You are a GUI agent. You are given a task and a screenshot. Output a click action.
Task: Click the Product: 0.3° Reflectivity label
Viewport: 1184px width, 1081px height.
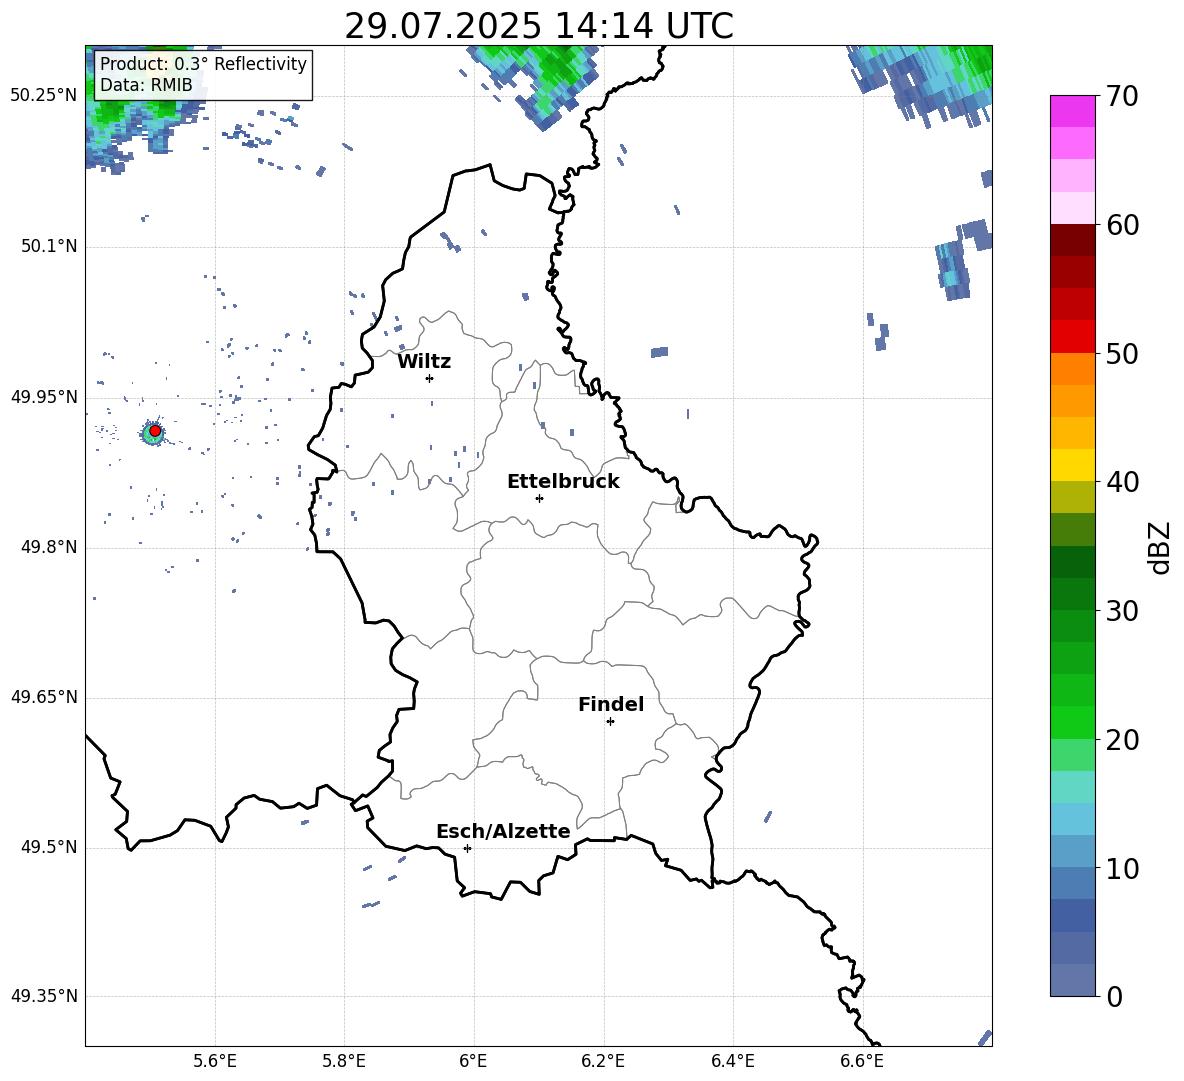pyautogui.click(x=203, y=63)
